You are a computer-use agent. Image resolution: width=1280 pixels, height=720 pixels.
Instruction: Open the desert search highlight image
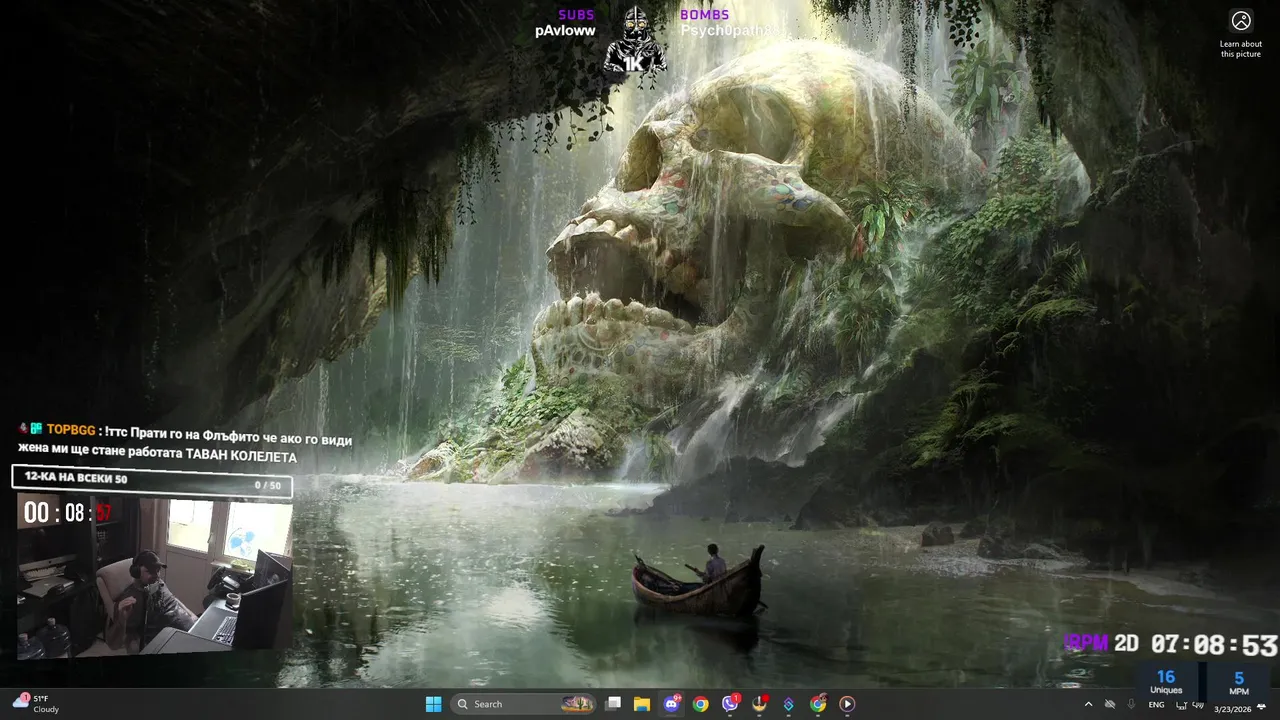click(577, 704)
